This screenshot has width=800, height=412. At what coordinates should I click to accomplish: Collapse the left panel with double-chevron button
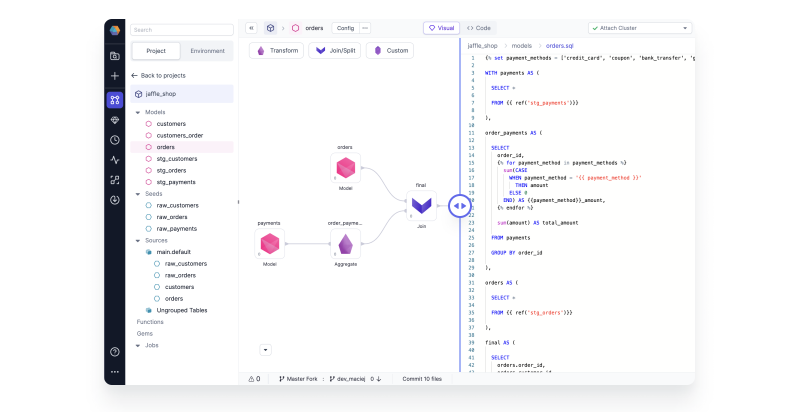coord(251,28)
